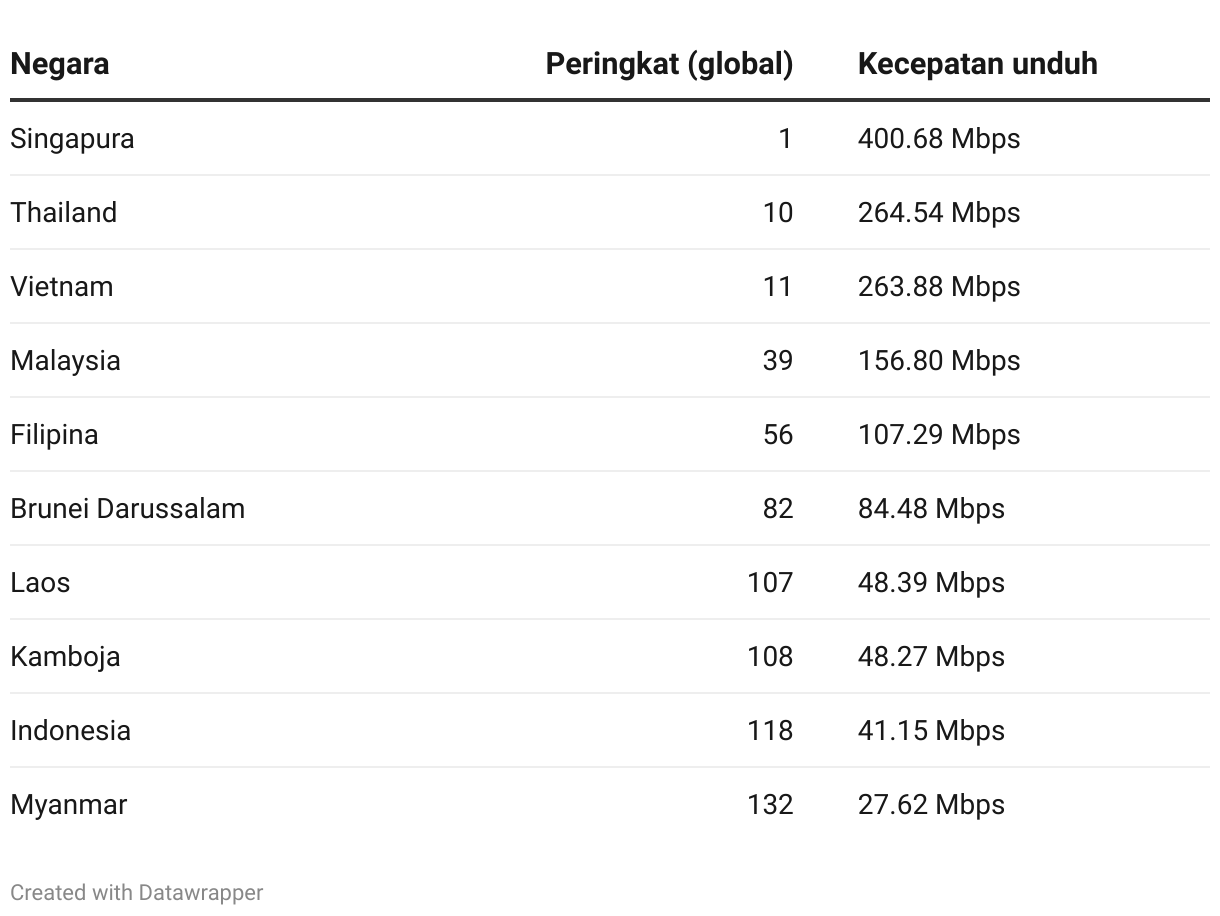This screenshot has width=1220, height=916.
Task: Click the 27.62 Mbps speed value
Action: click(931, 804)
